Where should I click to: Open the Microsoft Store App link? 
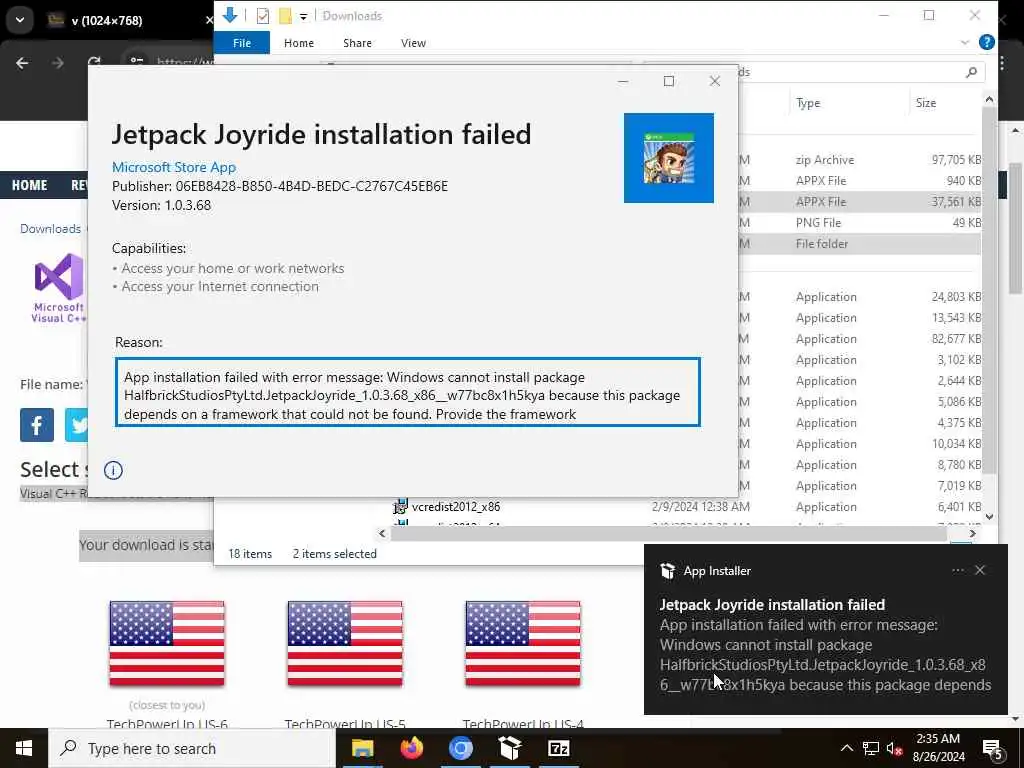coord(174,167)
